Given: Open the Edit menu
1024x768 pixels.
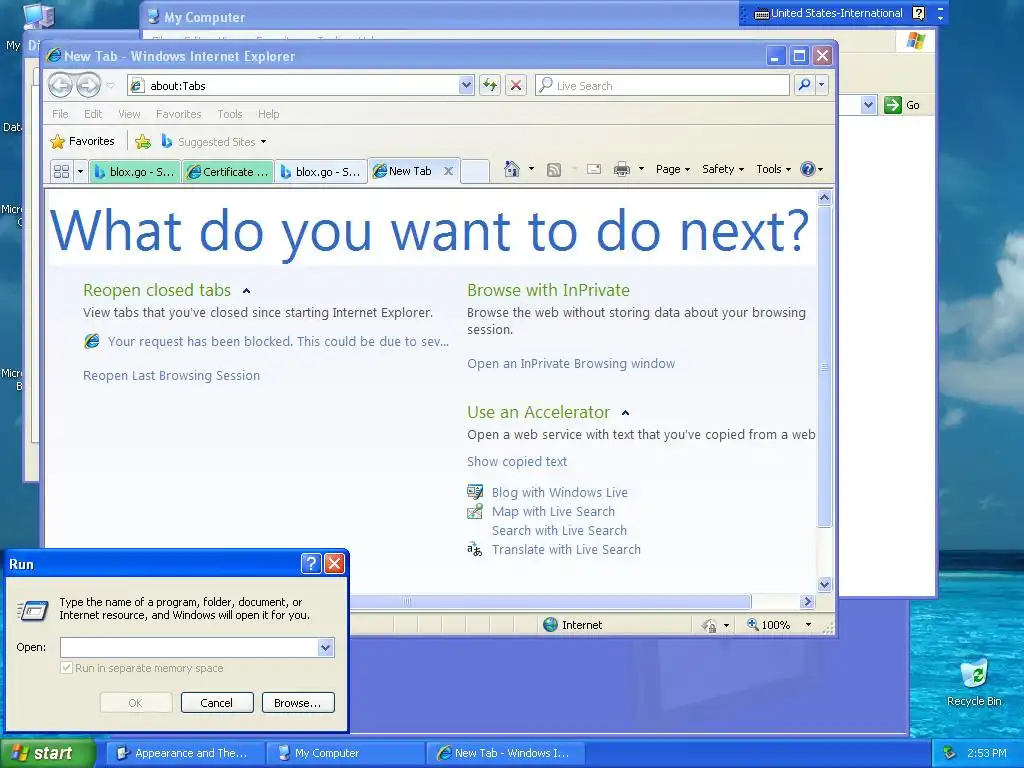Looking at the screenshot, I should coord(93,114).
